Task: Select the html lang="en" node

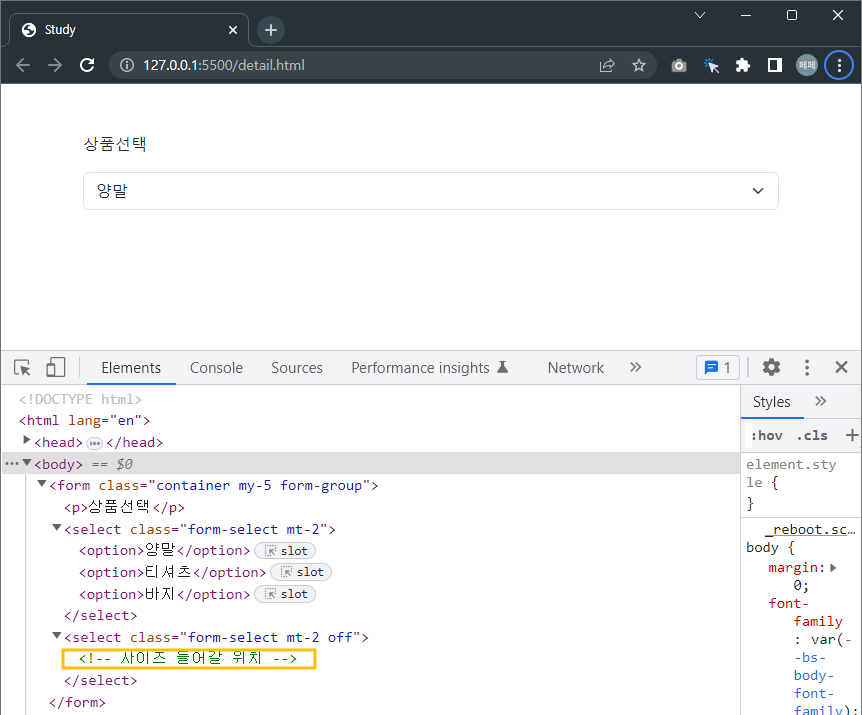Action: coord(85,420)
